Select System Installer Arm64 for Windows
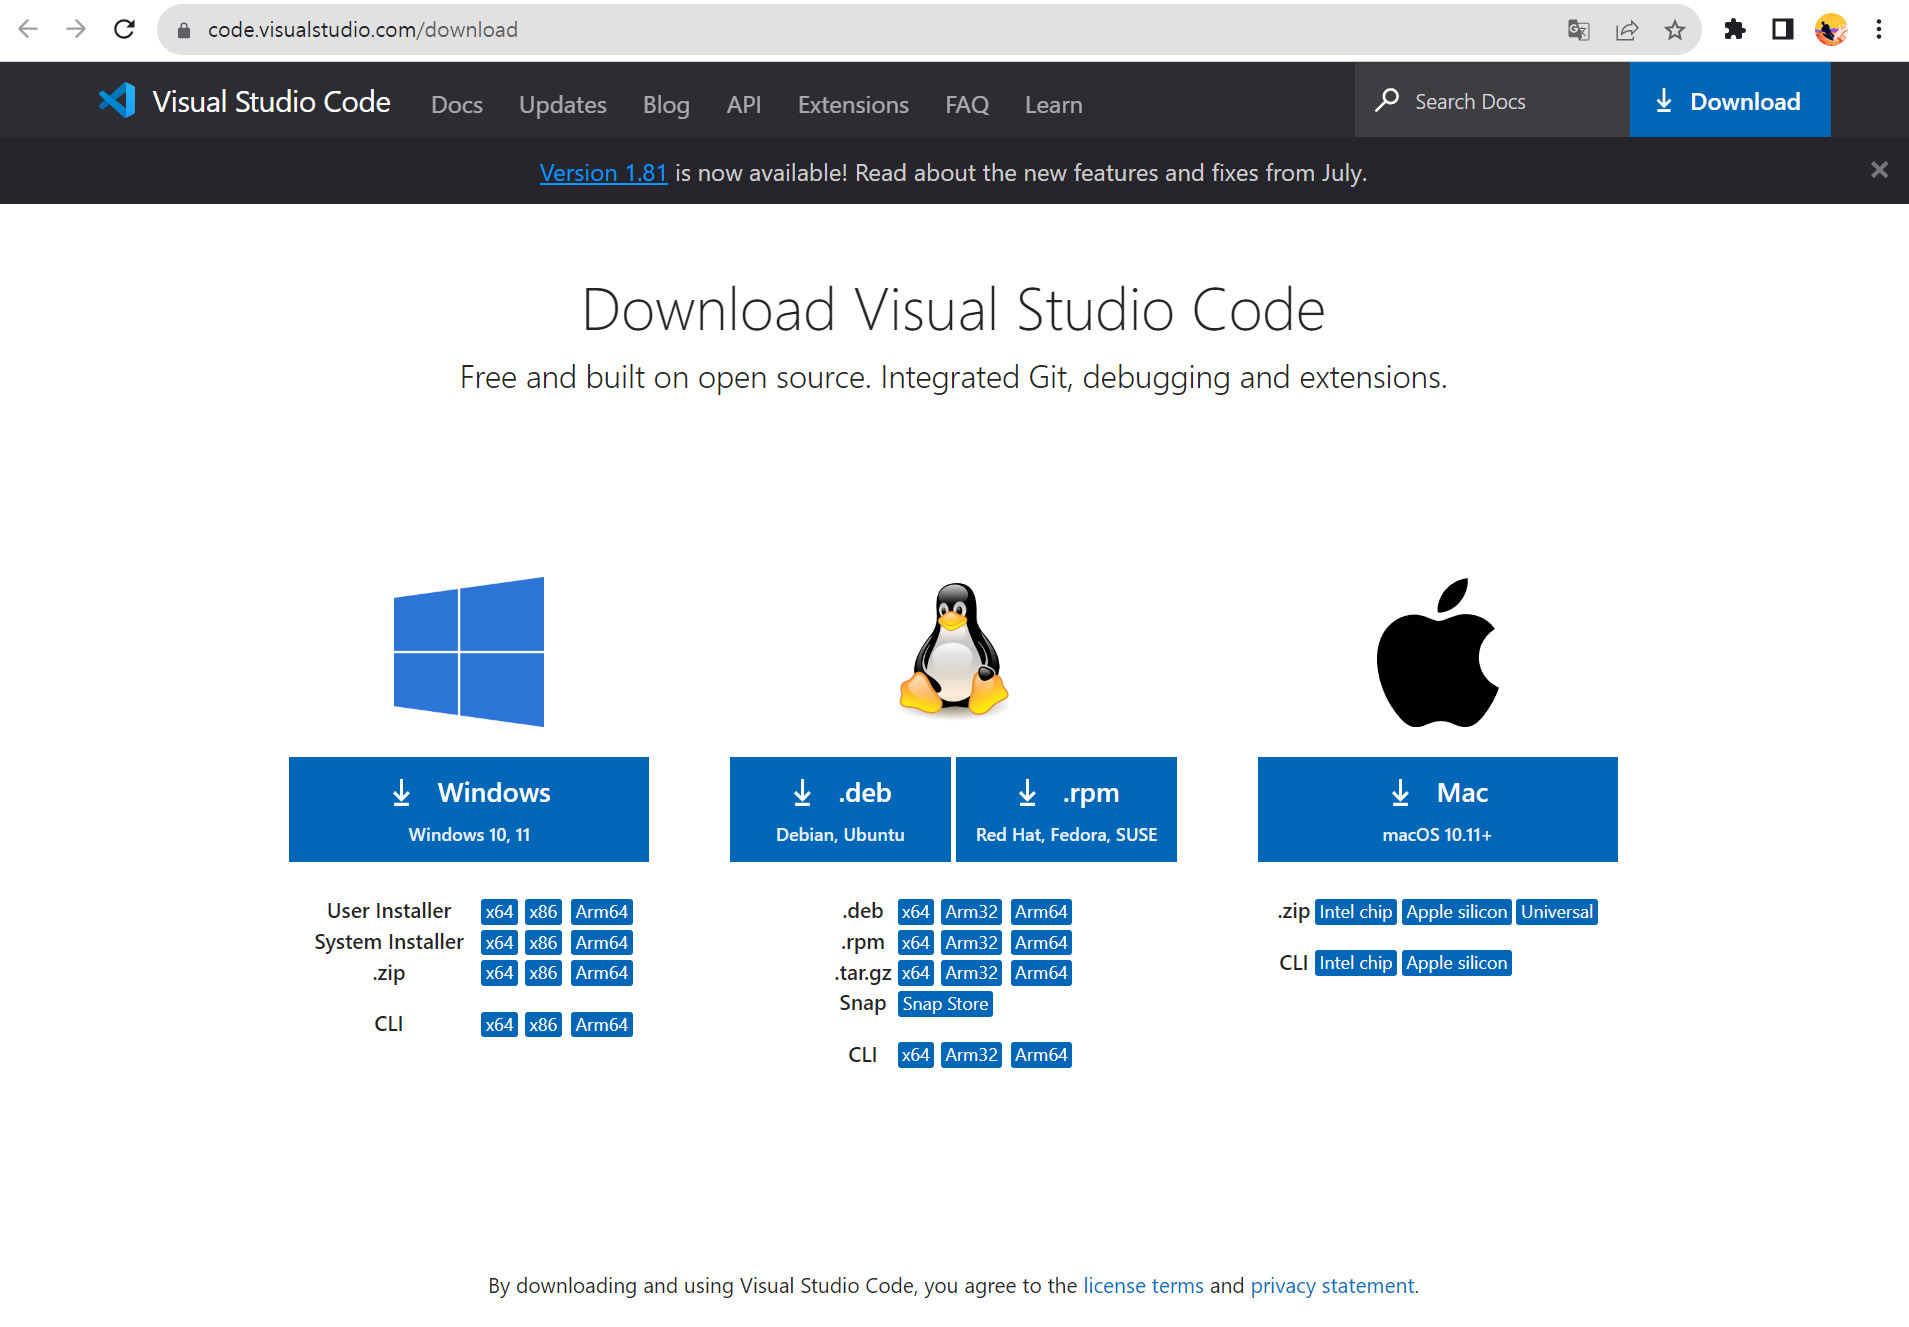 [x=602, y=943]
